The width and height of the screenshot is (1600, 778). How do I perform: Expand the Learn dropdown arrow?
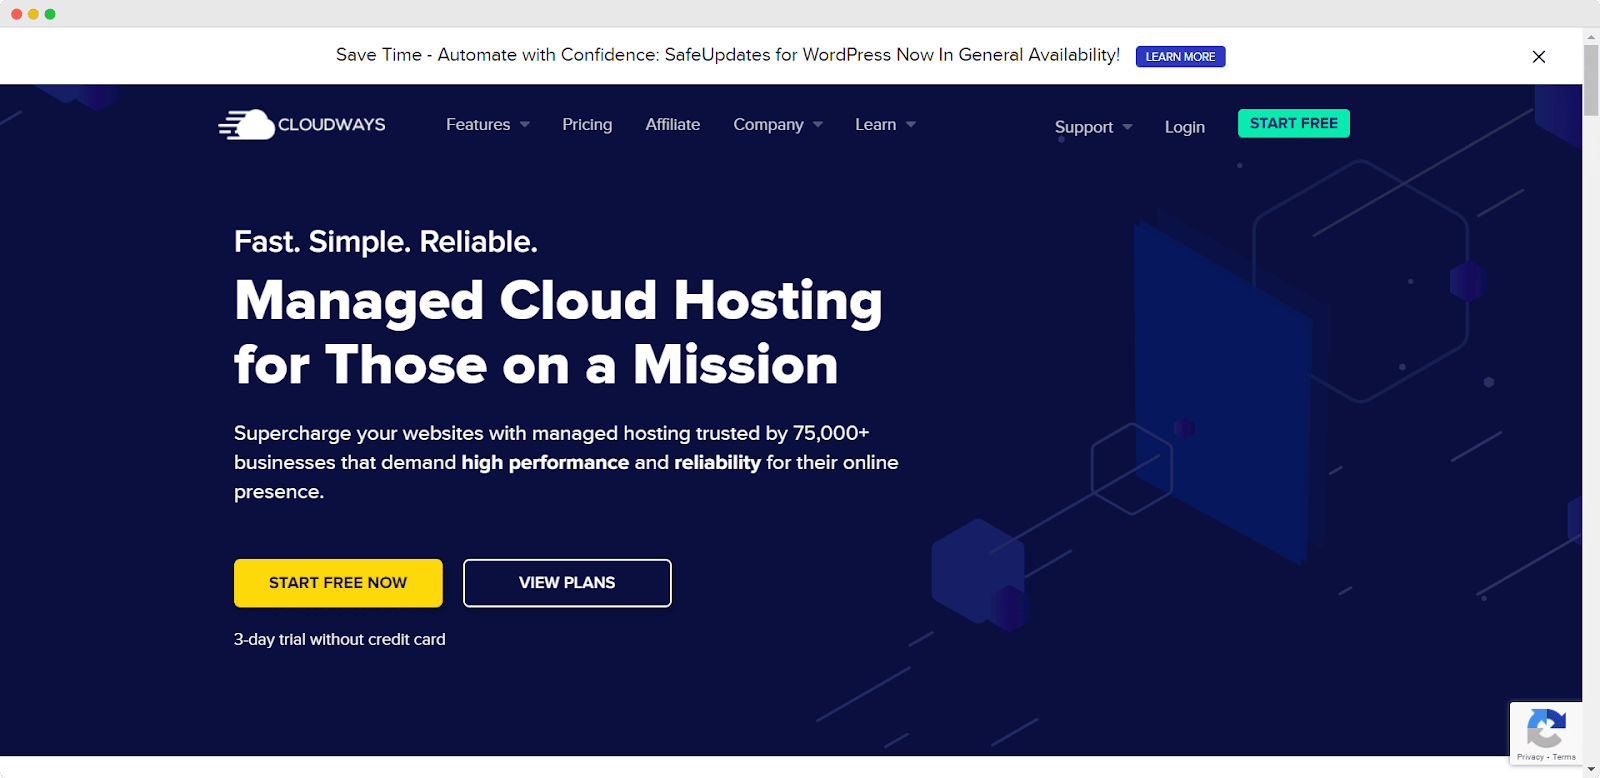pyautogui.click(x=911, y=125)
